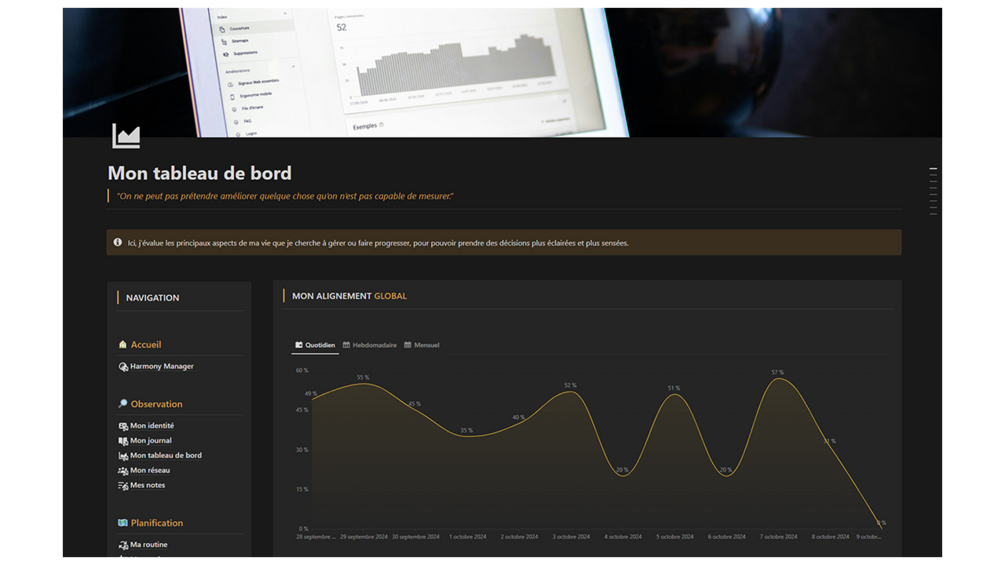Click the 7 octobre 2024 axis label
This screenshot has width=1005, height=565.
(x=778, y=537)
